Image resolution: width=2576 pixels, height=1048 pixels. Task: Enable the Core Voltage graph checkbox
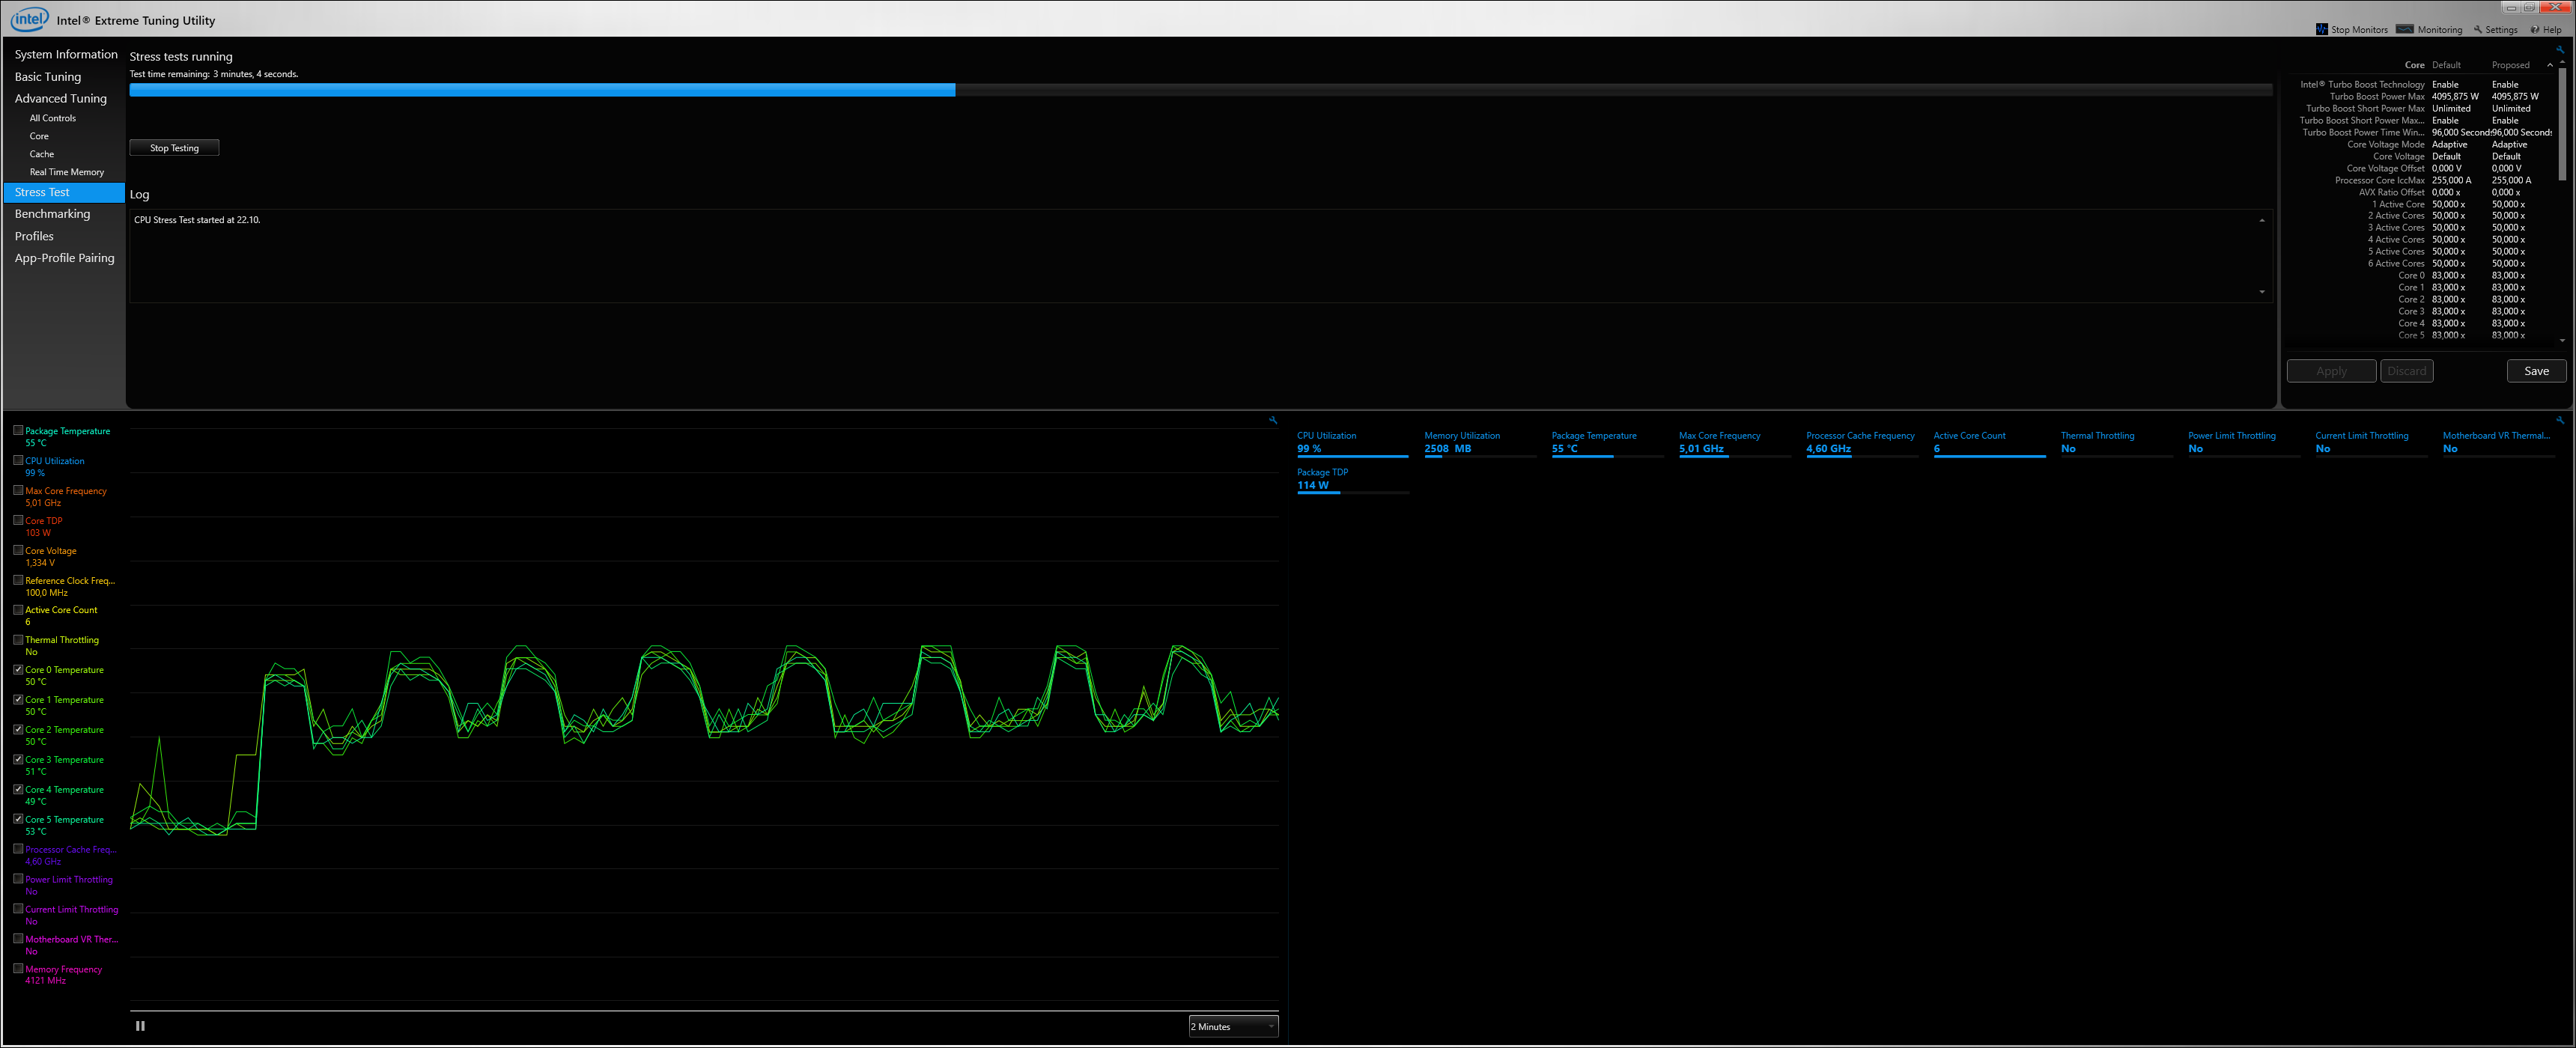(18, 550)
